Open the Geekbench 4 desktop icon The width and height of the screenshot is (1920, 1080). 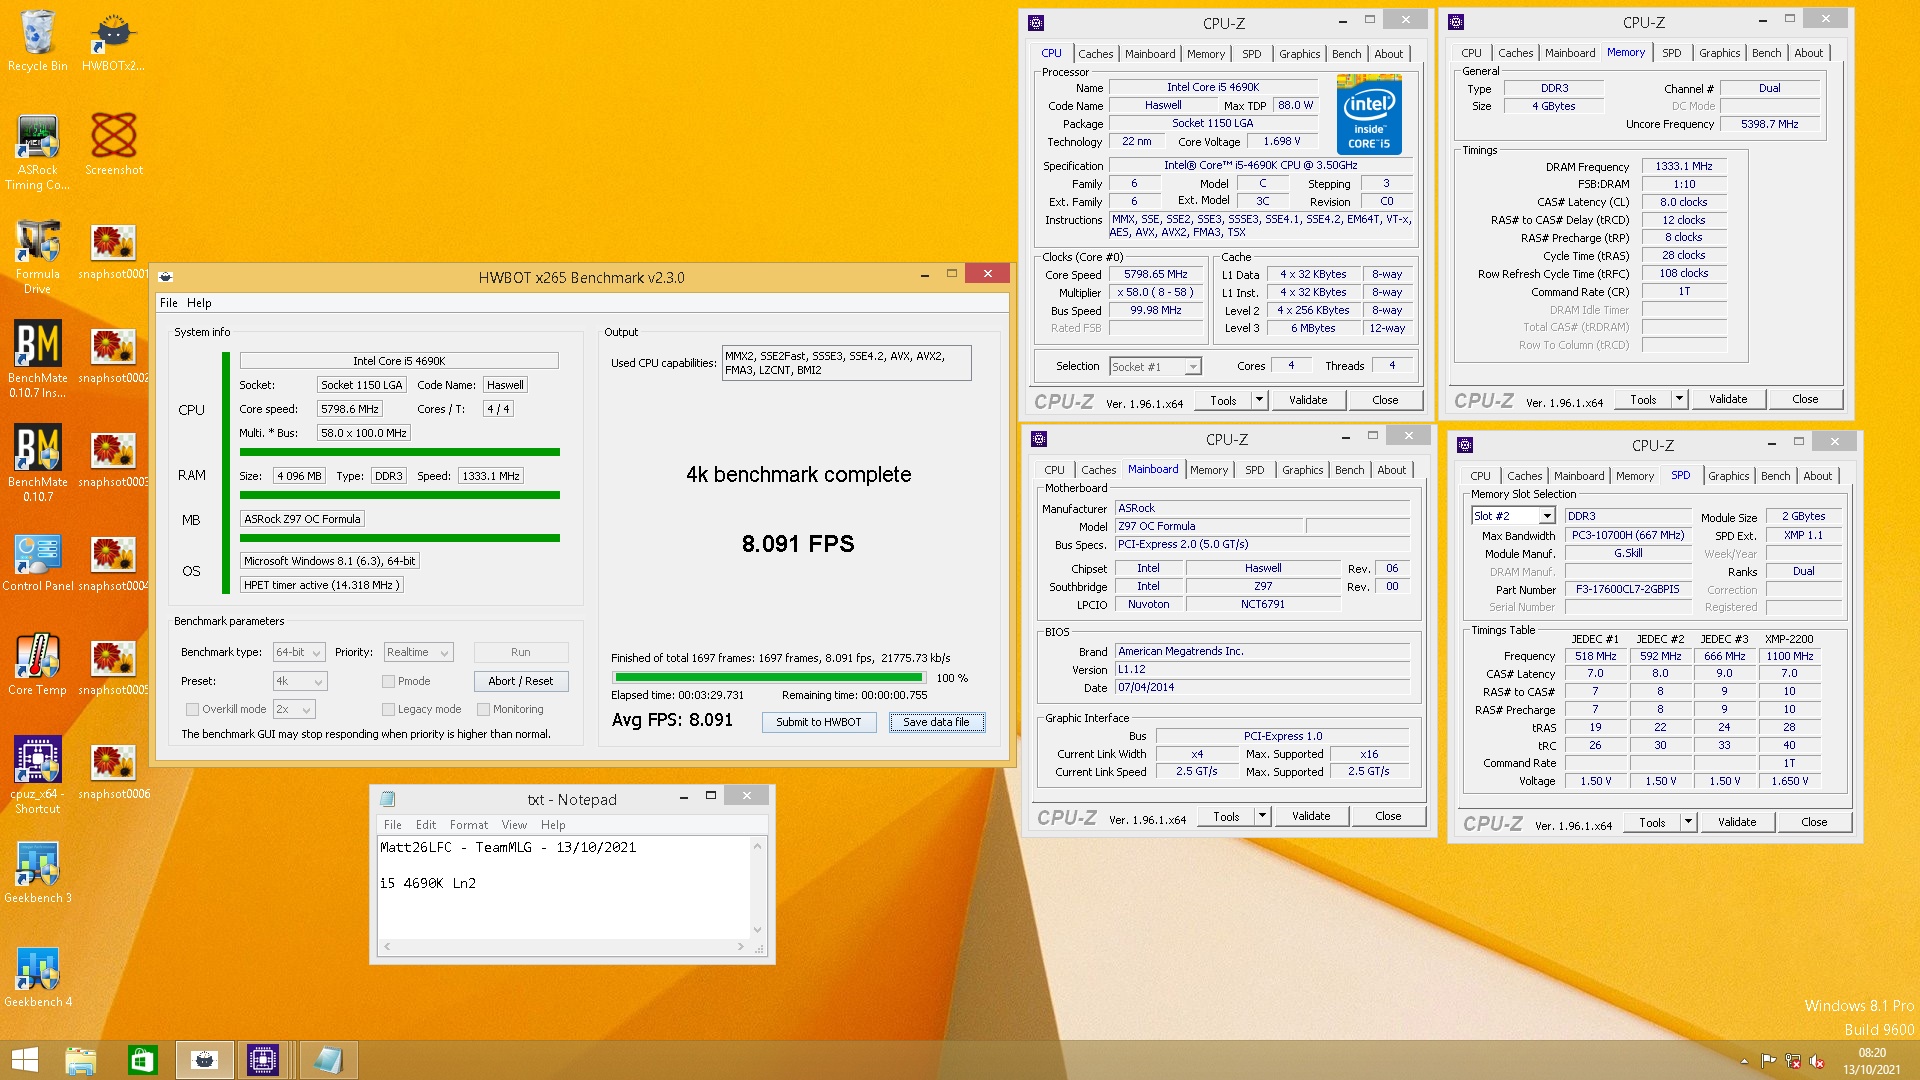[x=38, y=978]
